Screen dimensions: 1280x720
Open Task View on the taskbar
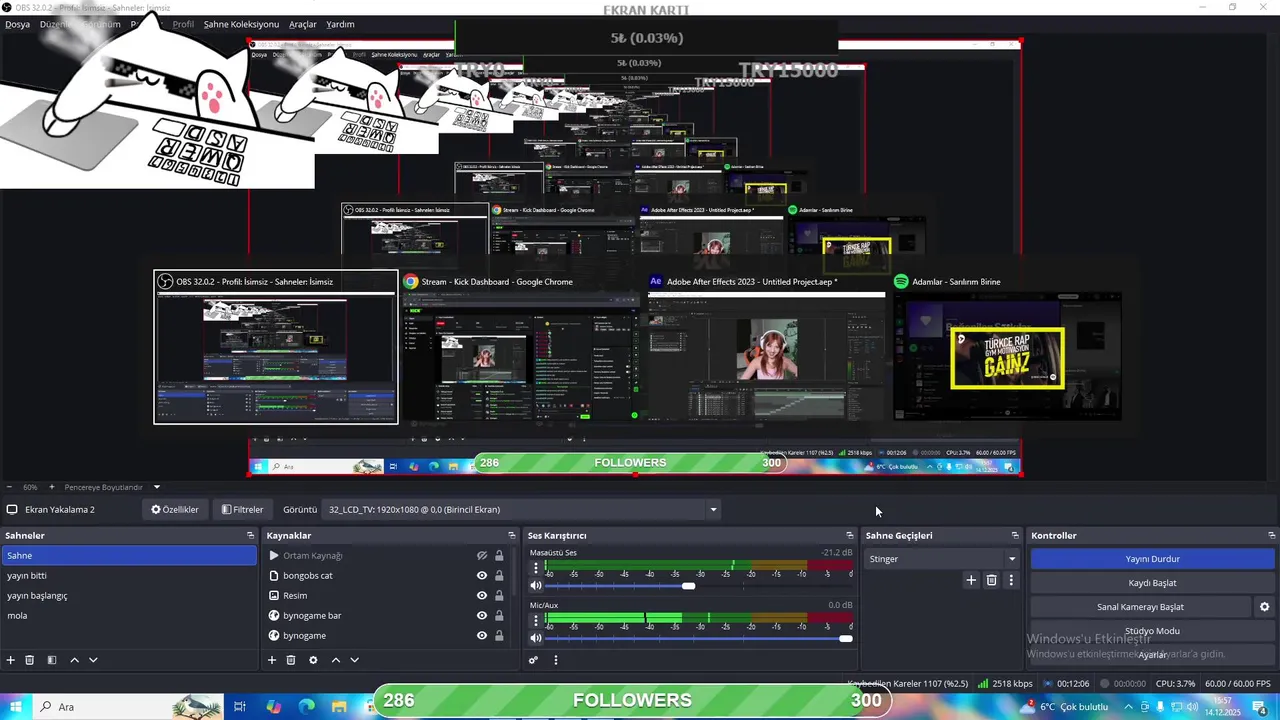(x=240, y=707)
